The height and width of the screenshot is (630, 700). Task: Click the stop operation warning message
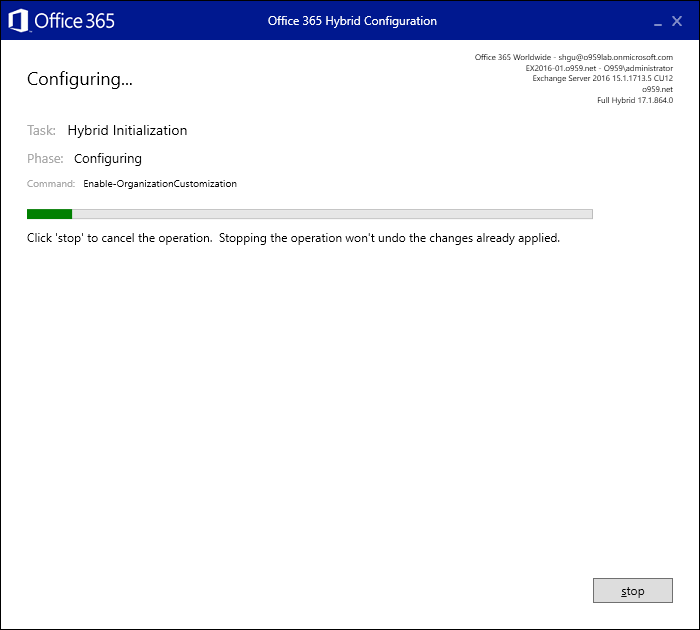(293, 238)
